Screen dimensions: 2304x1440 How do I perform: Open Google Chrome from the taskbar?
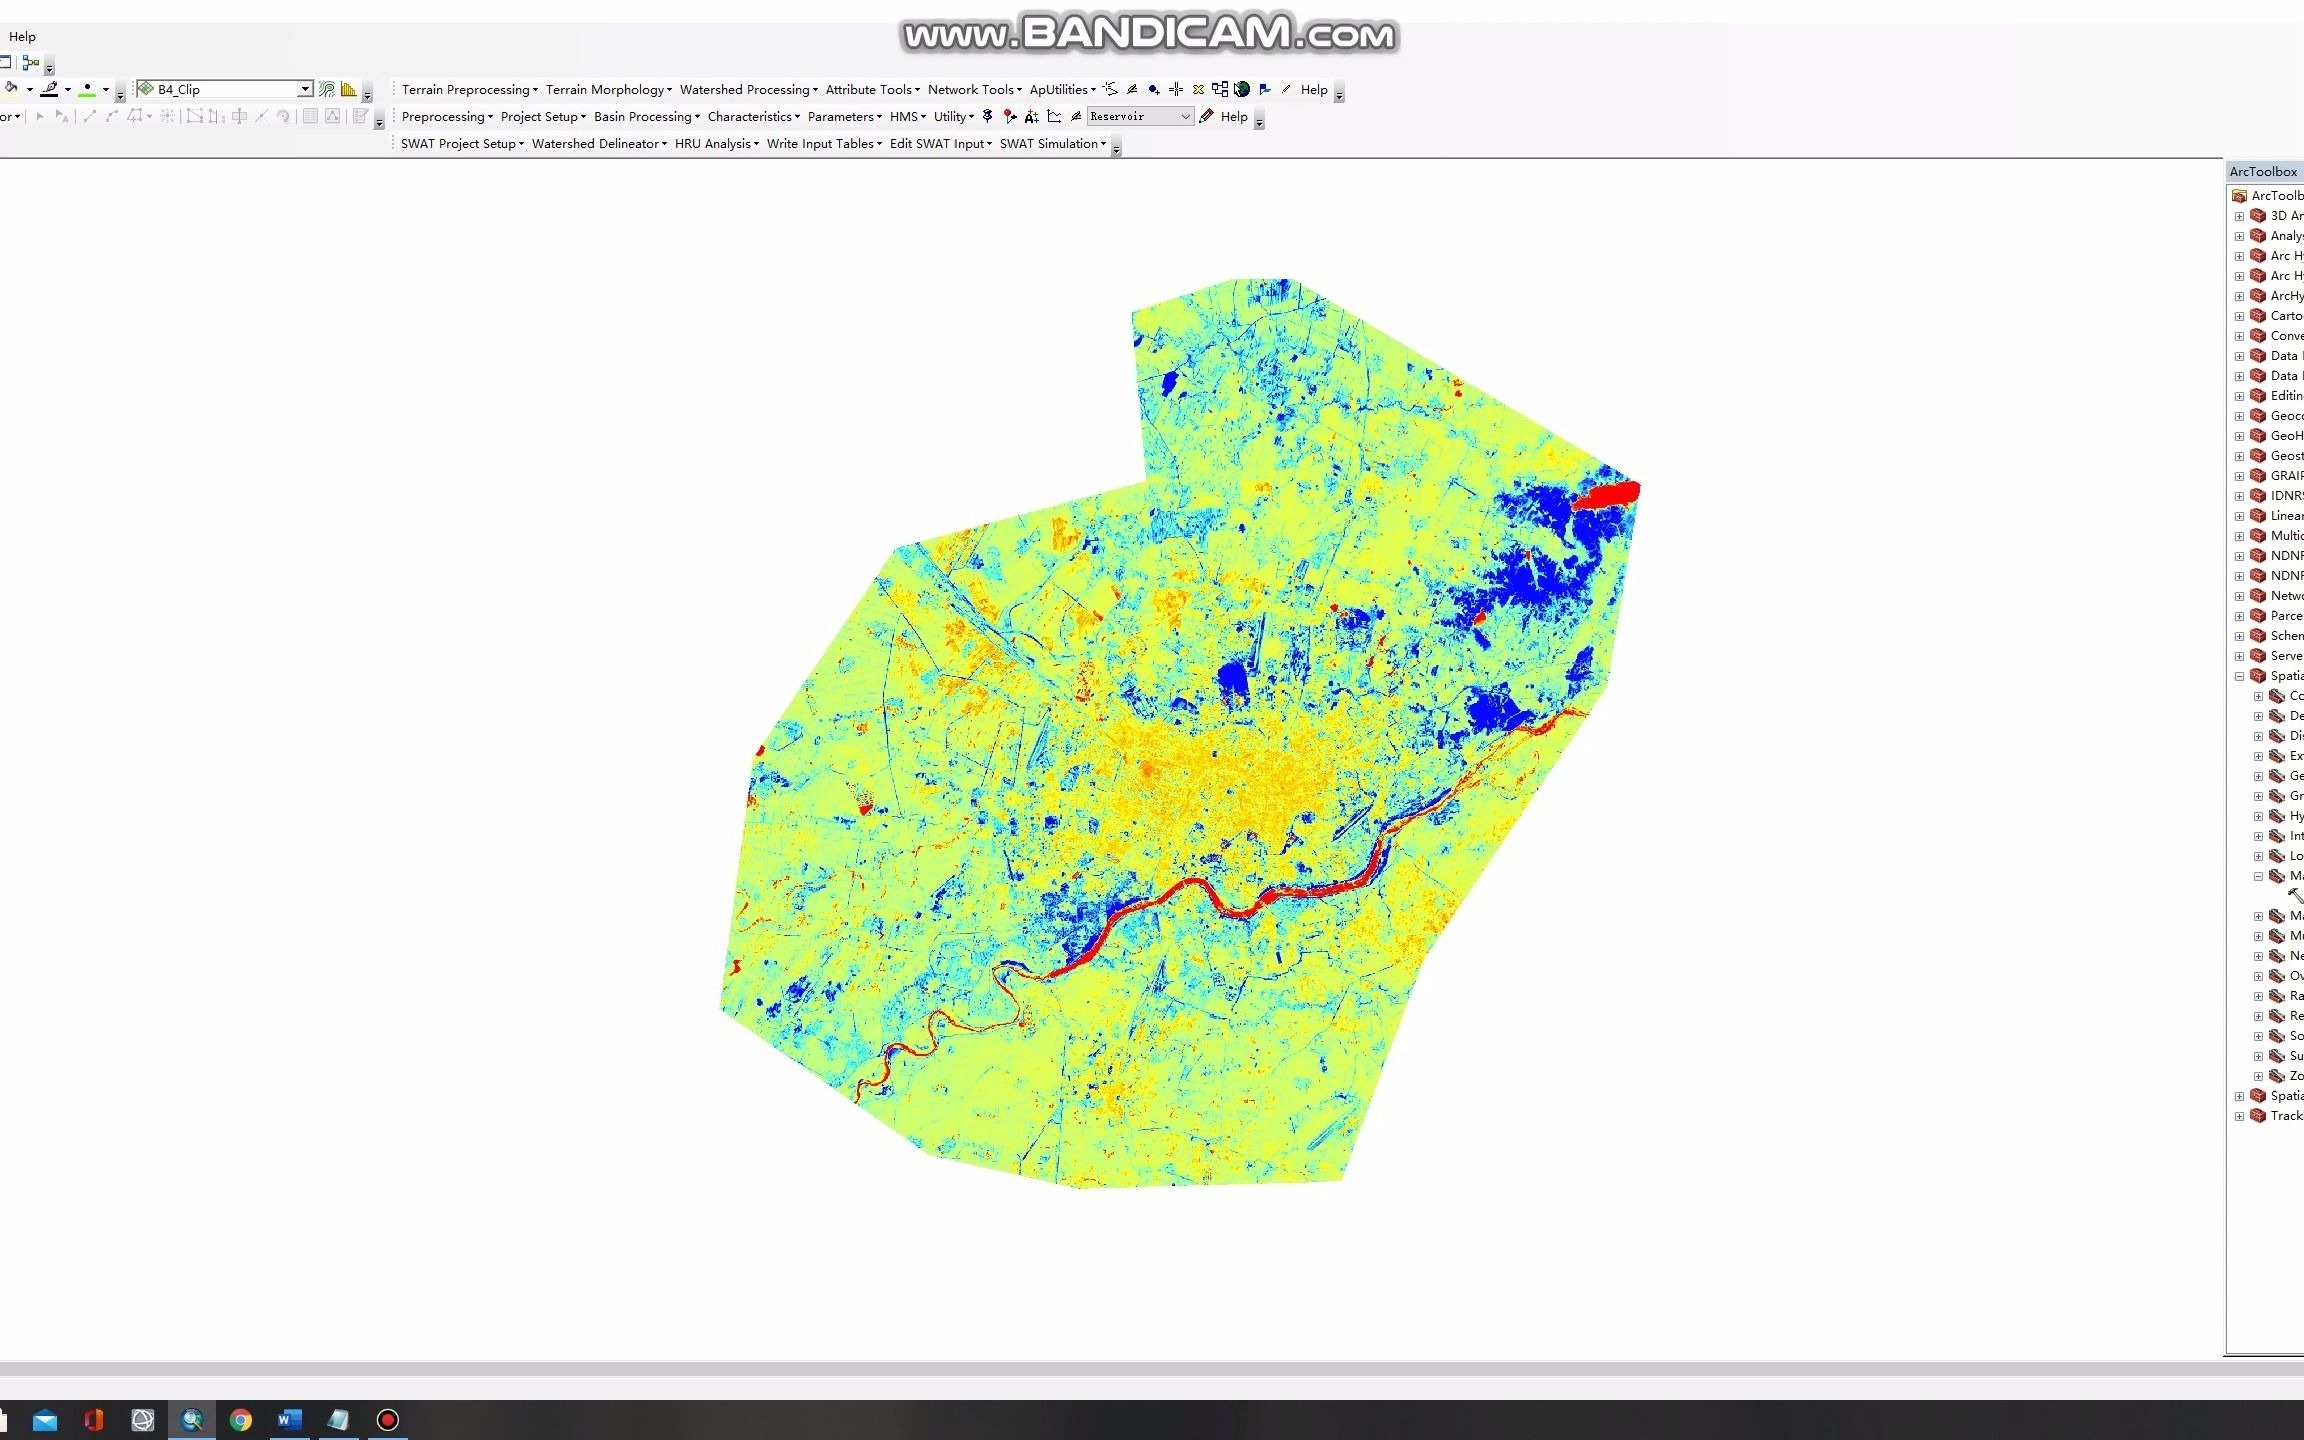tap(240, 1419)
